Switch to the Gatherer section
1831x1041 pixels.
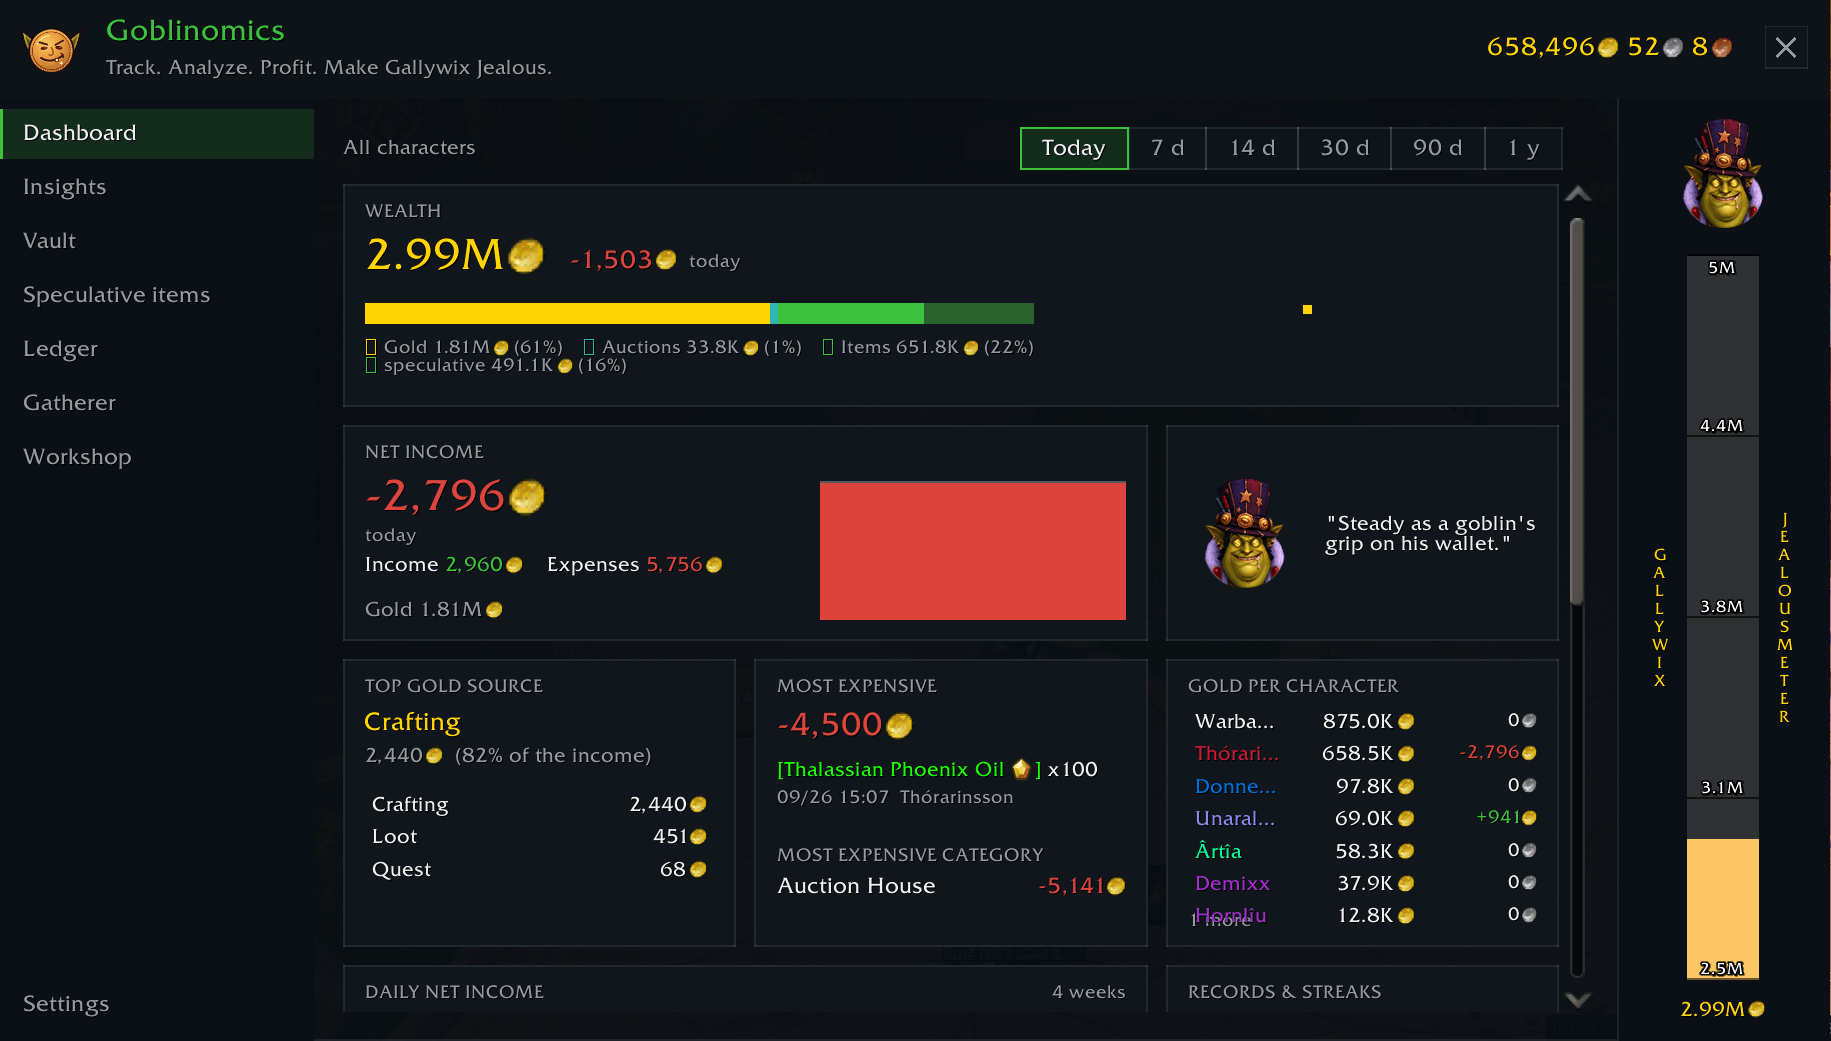tap(157, 403)
